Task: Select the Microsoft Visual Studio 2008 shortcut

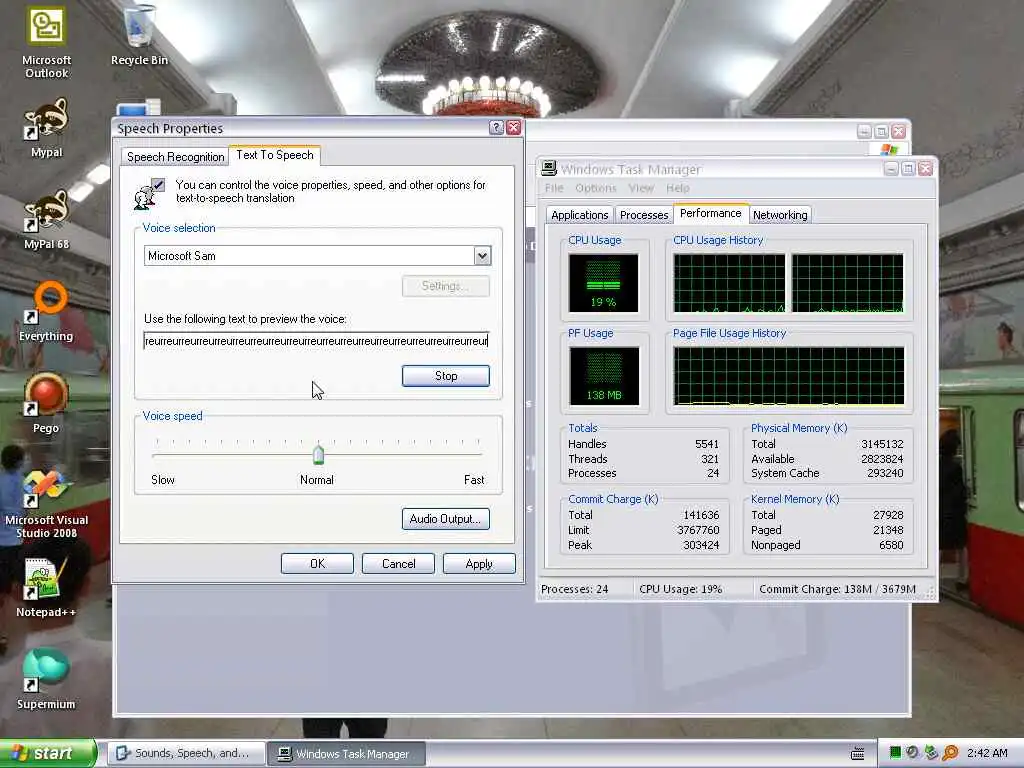Action: 46,504
